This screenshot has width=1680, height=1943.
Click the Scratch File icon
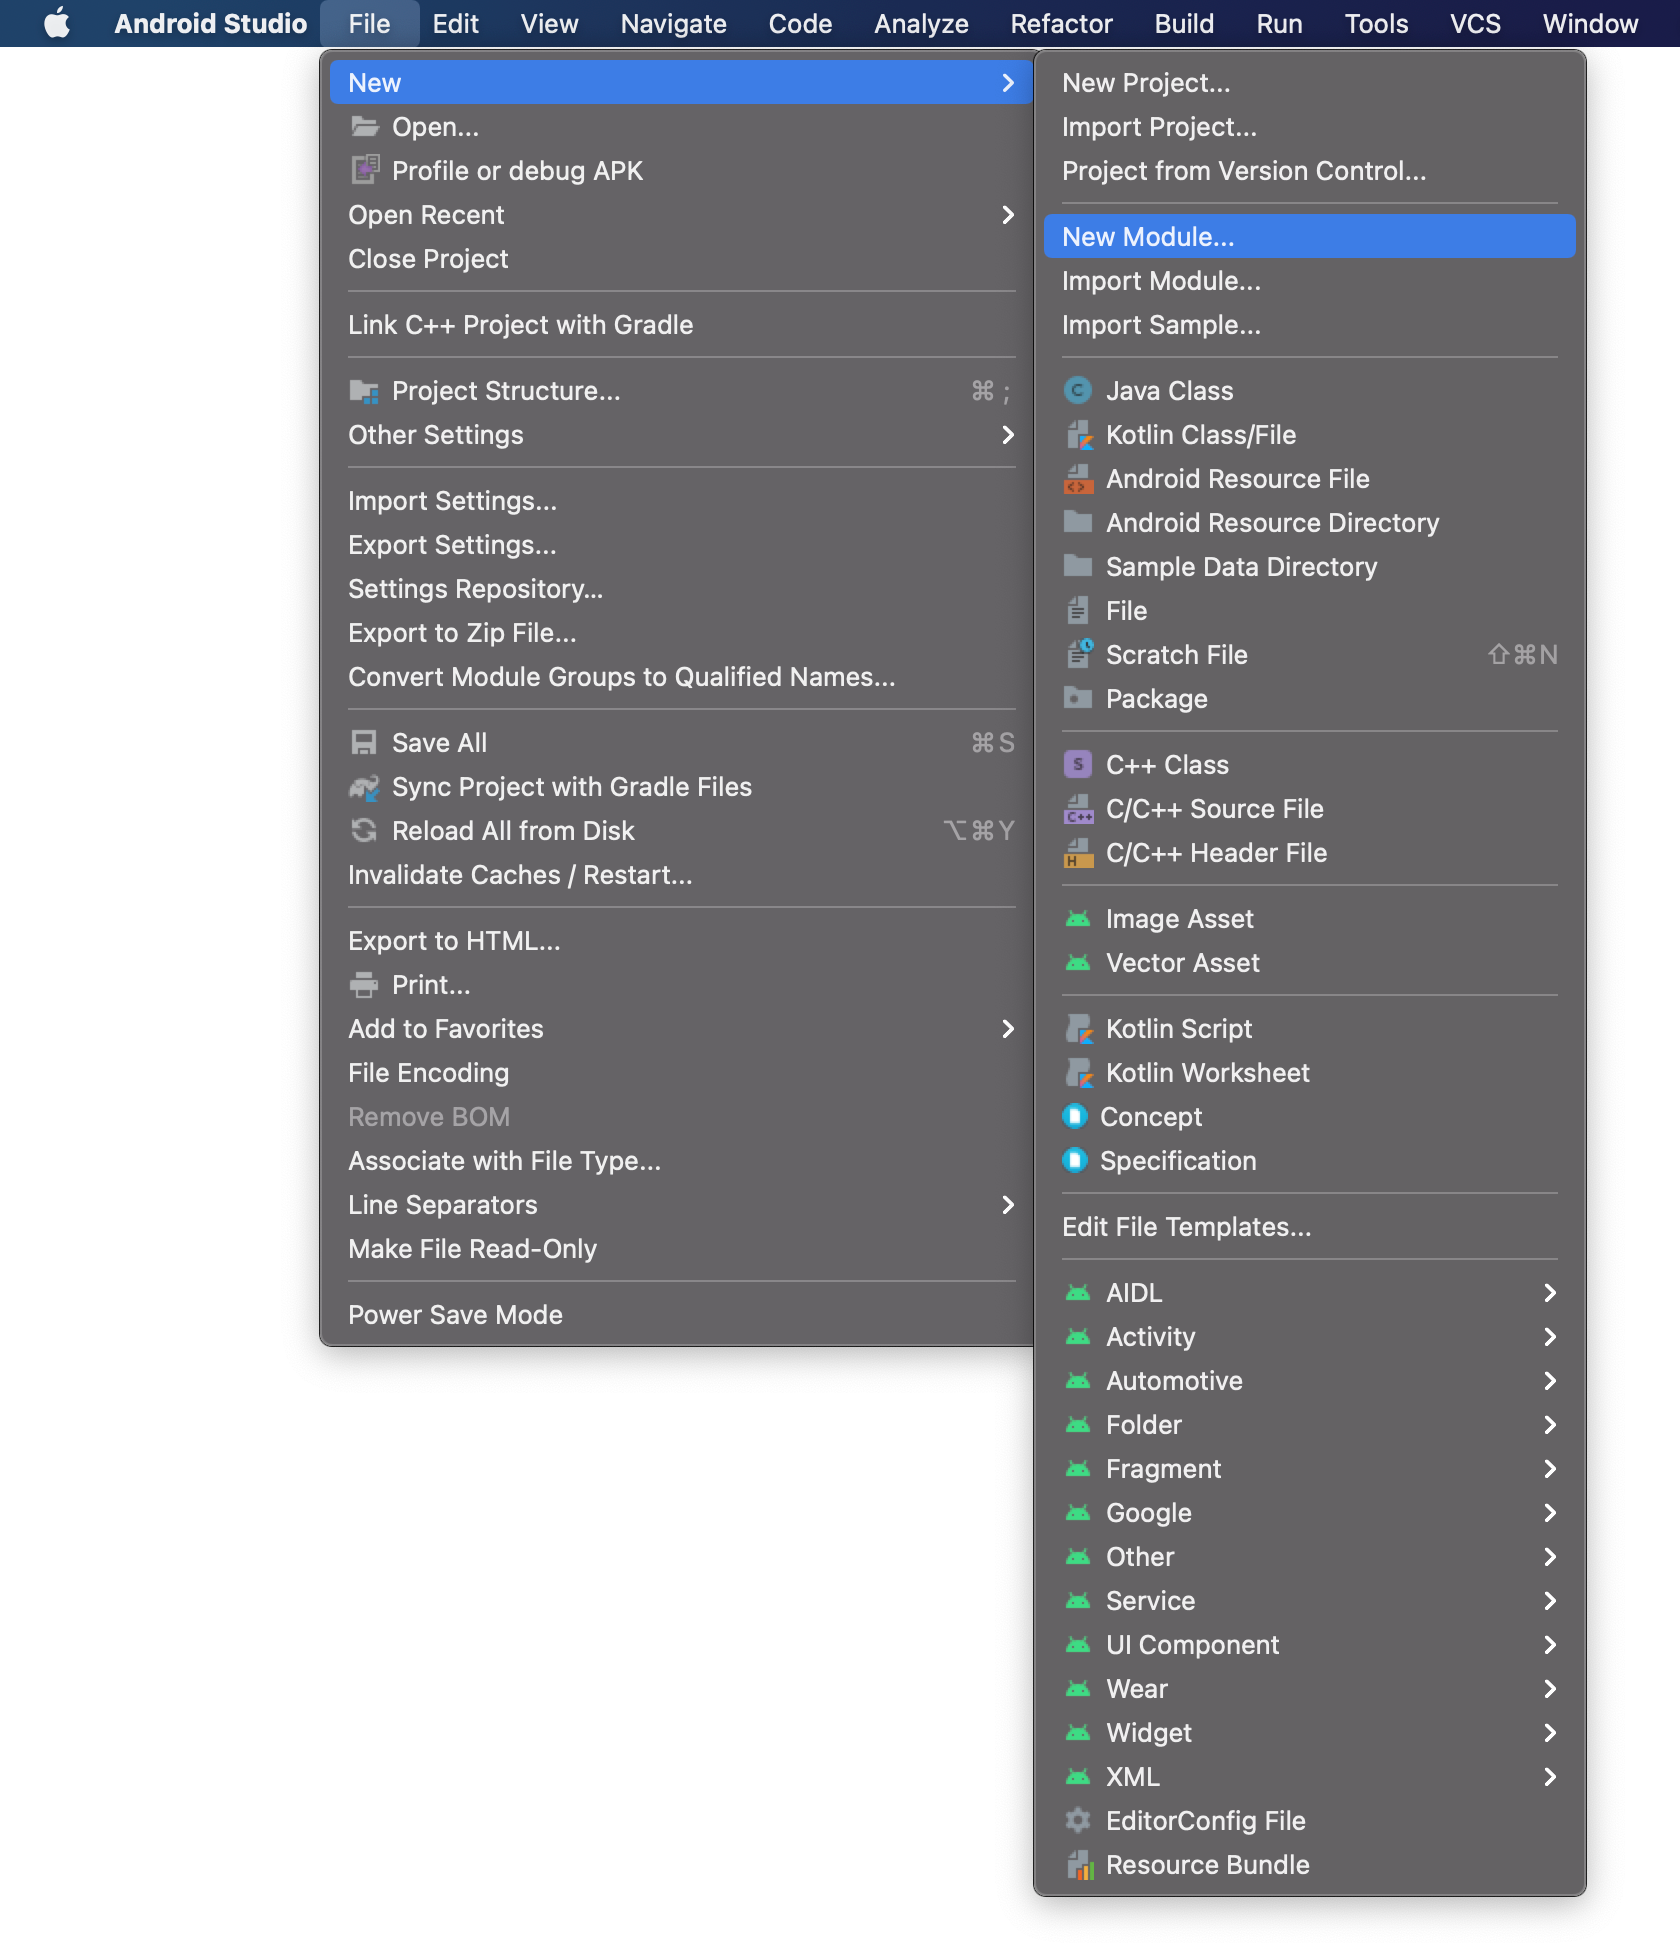(x=1079, y=654)
